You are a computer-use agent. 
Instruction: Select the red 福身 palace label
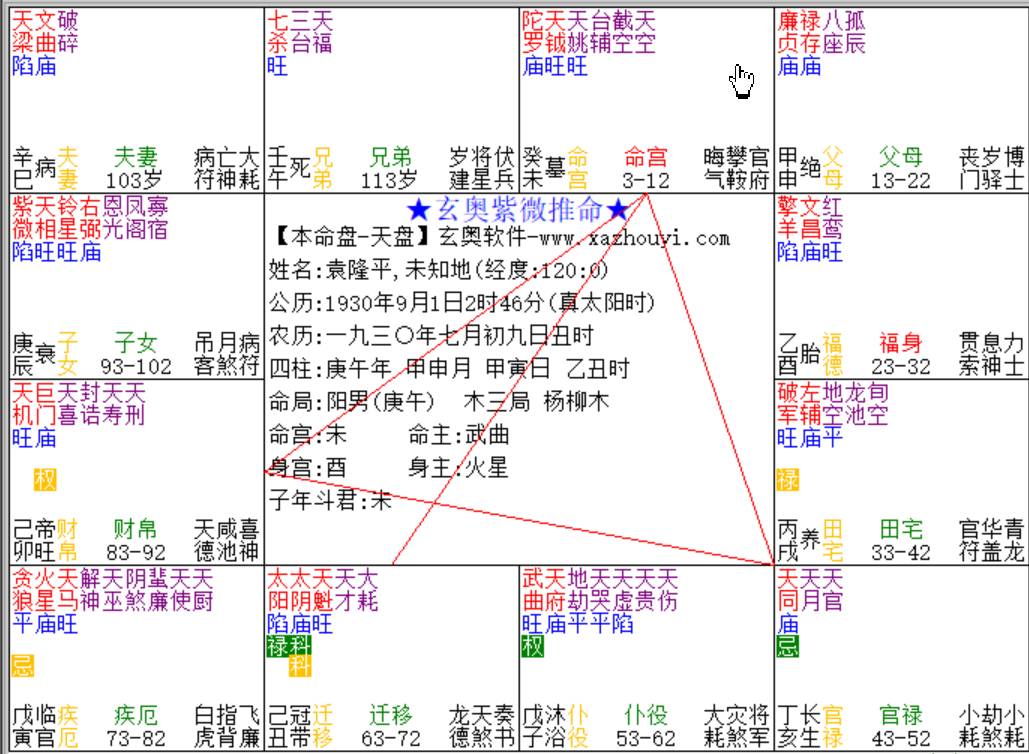tap(900, 343)
